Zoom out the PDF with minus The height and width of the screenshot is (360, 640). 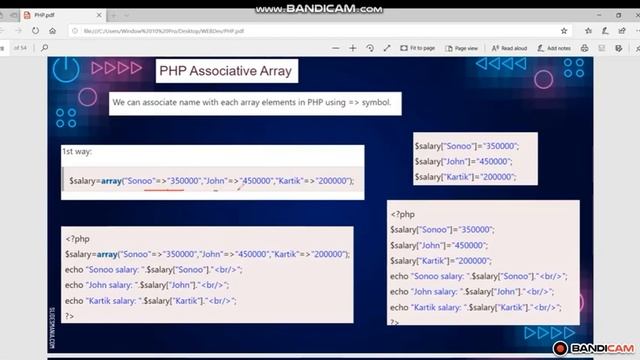tap(336, 48)
